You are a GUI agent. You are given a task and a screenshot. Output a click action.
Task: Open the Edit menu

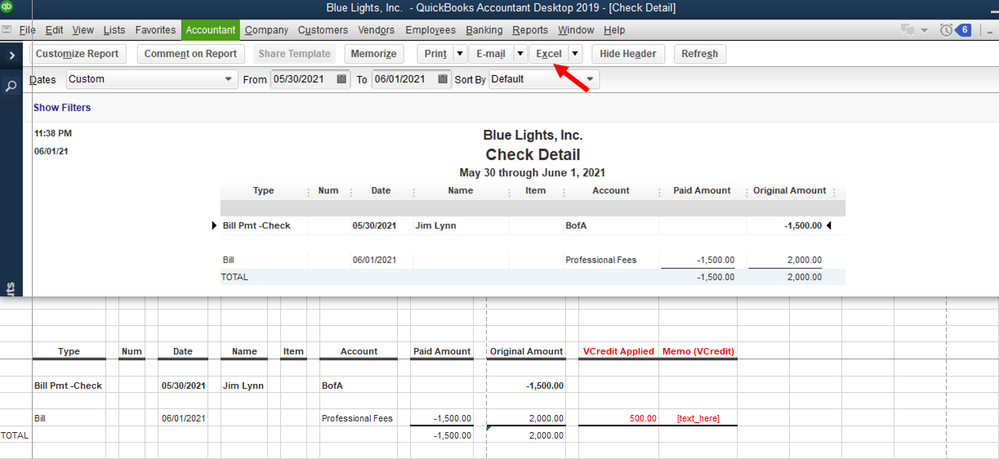pyautogui.click(x=54, y=30)
